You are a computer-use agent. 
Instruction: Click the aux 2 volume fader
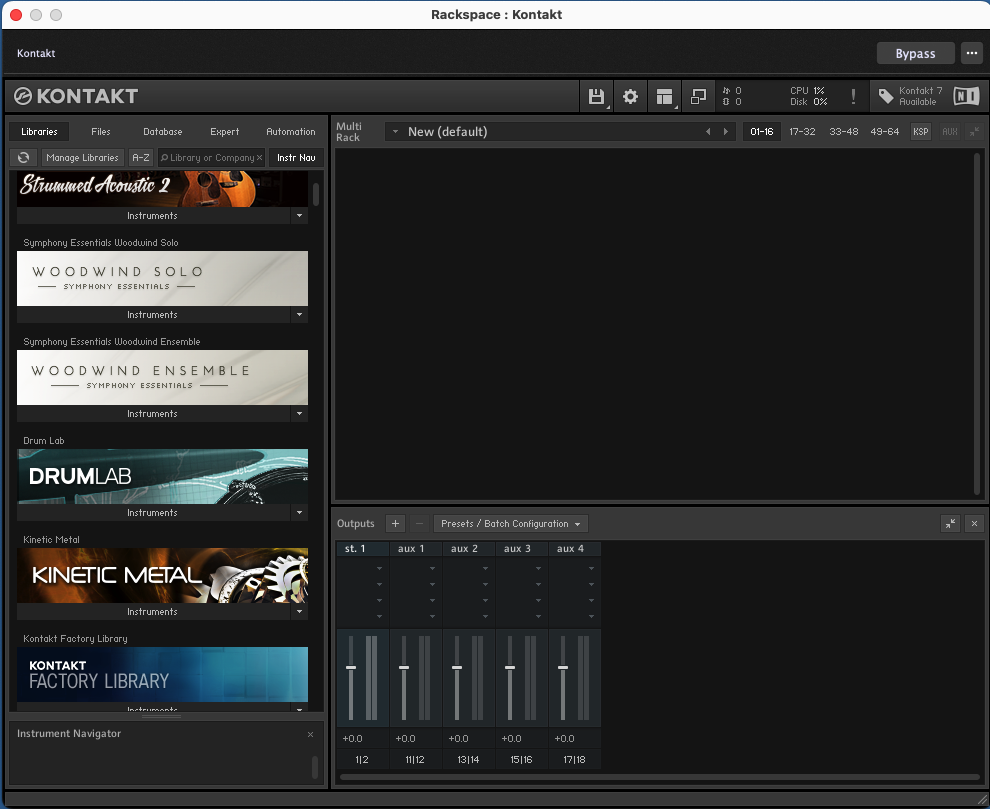[457, 668]
